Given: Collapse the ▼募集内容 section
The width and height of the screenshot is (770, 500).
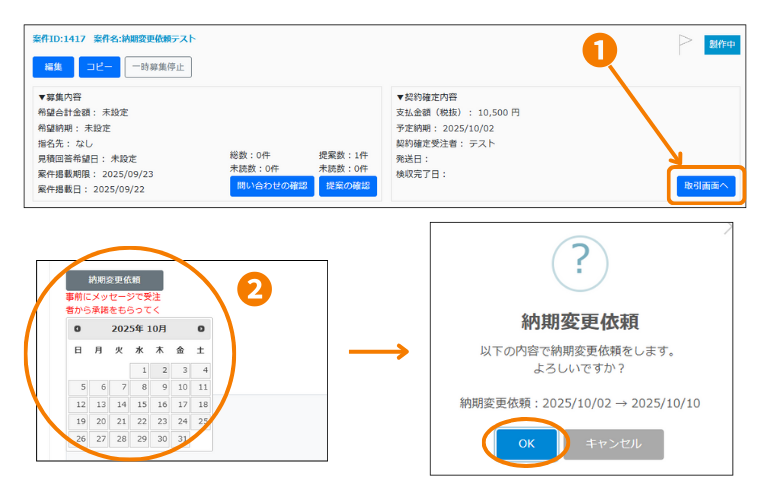Looking at the screenshot, I should pyautogui.click(x=62, y=97).
